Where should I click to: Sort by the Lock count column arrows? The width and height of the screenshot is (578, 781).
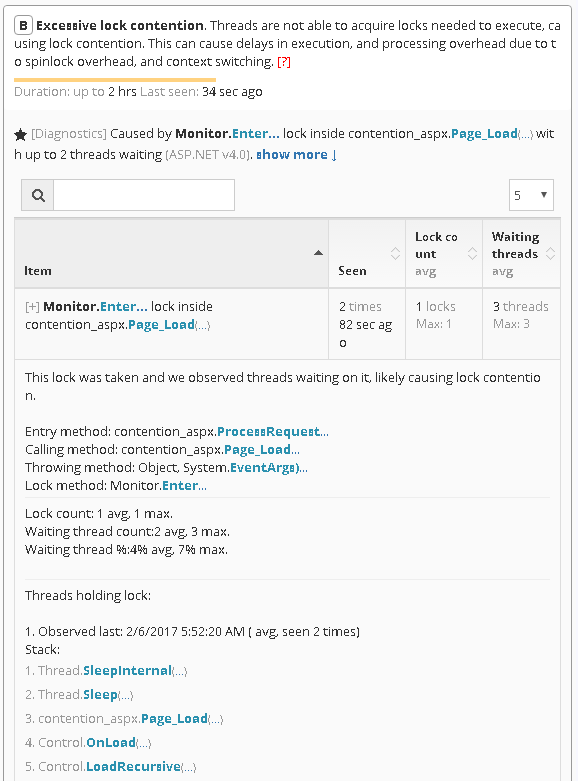[x=472, y=254]
